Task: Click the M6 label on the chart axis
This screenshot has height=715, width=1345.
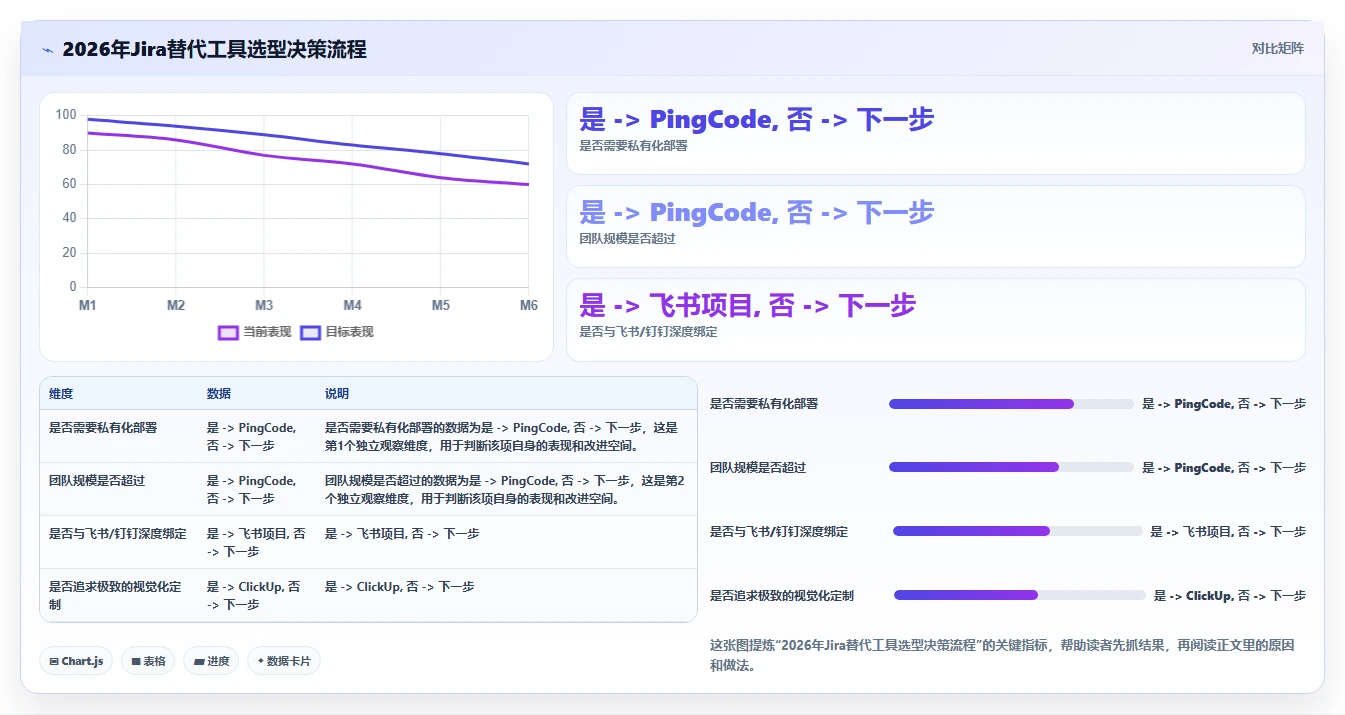Action: [529, 305]
